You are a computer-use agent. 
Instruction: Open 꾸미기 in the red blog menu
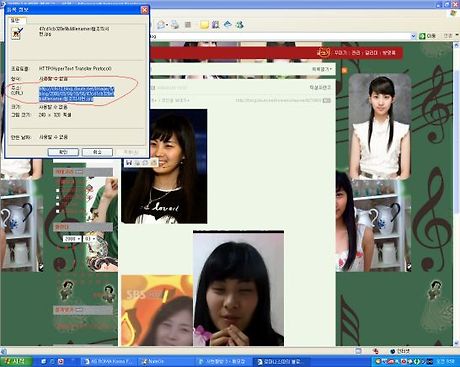coord(340,53)
